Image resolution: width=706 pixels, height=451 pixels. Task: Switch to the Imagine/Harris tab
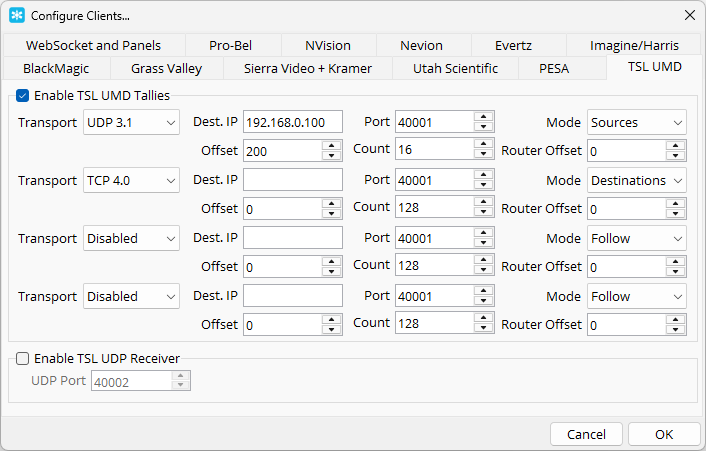634,45
